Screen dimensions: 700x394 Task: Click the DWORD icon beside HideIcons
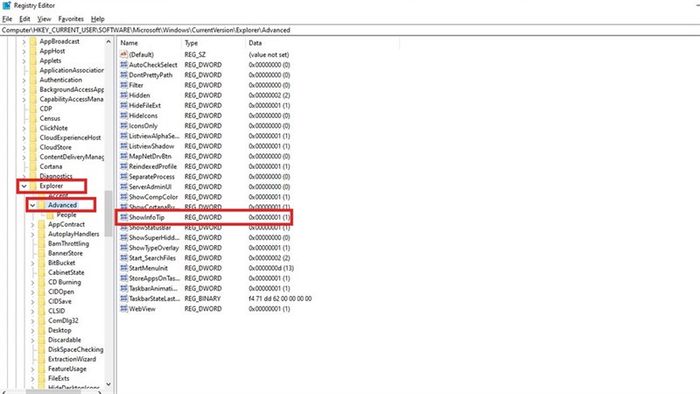tap(124, 116)
